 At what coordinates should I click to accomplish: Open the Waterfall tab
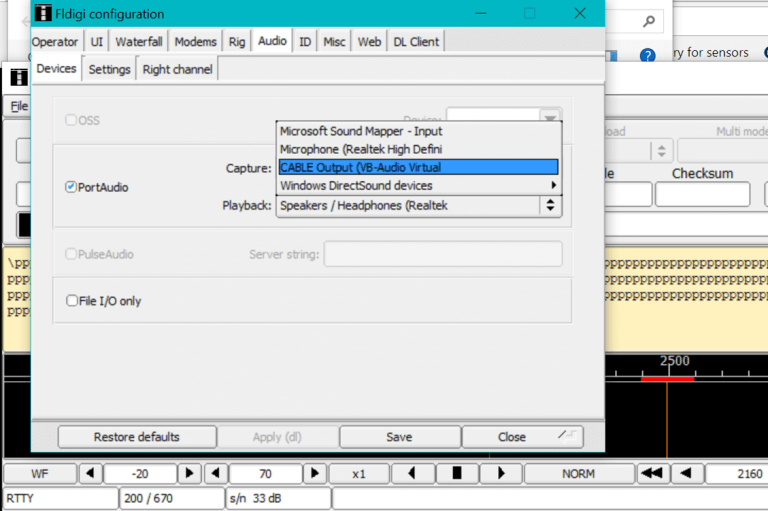pyautogui.click(x=139, y=42)
